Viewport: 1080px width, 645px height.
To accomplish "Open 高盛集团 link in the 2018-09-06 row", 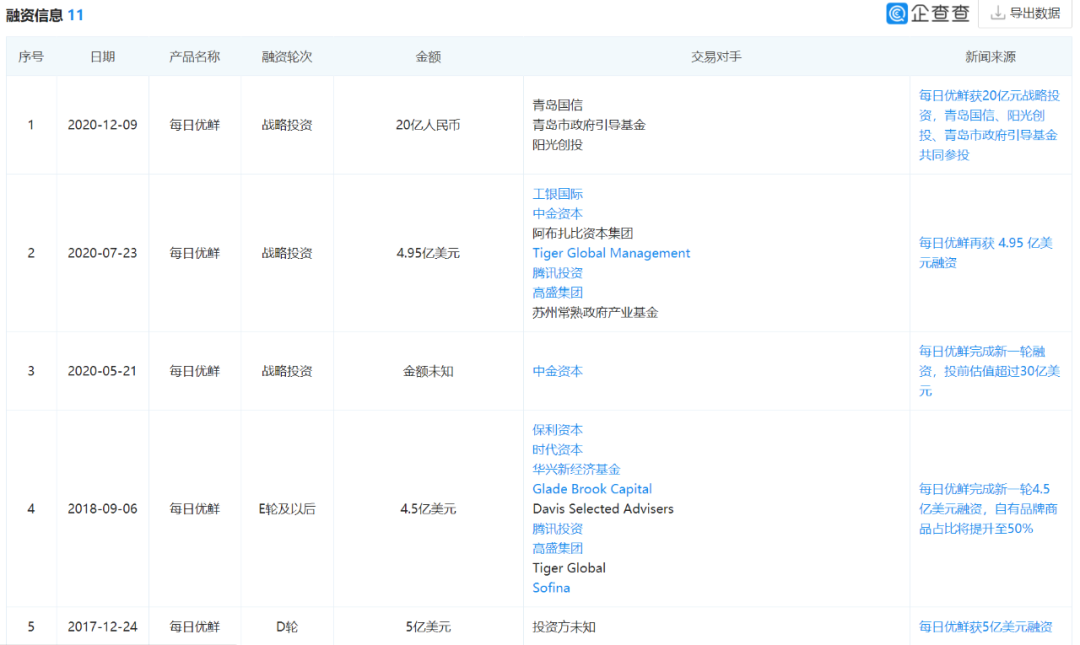I will click(557, 548).
